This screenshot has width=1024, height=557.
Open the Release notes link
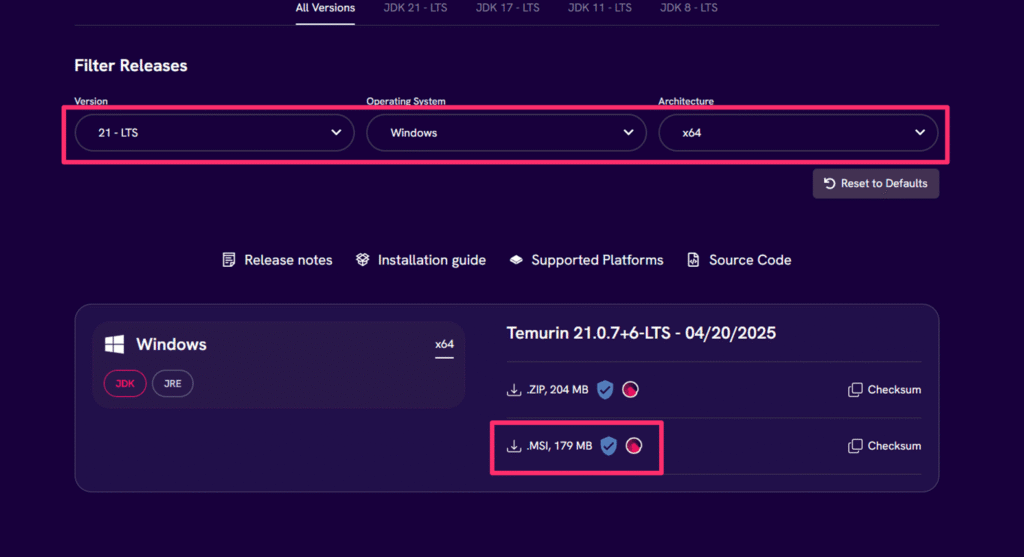(278, 260)
